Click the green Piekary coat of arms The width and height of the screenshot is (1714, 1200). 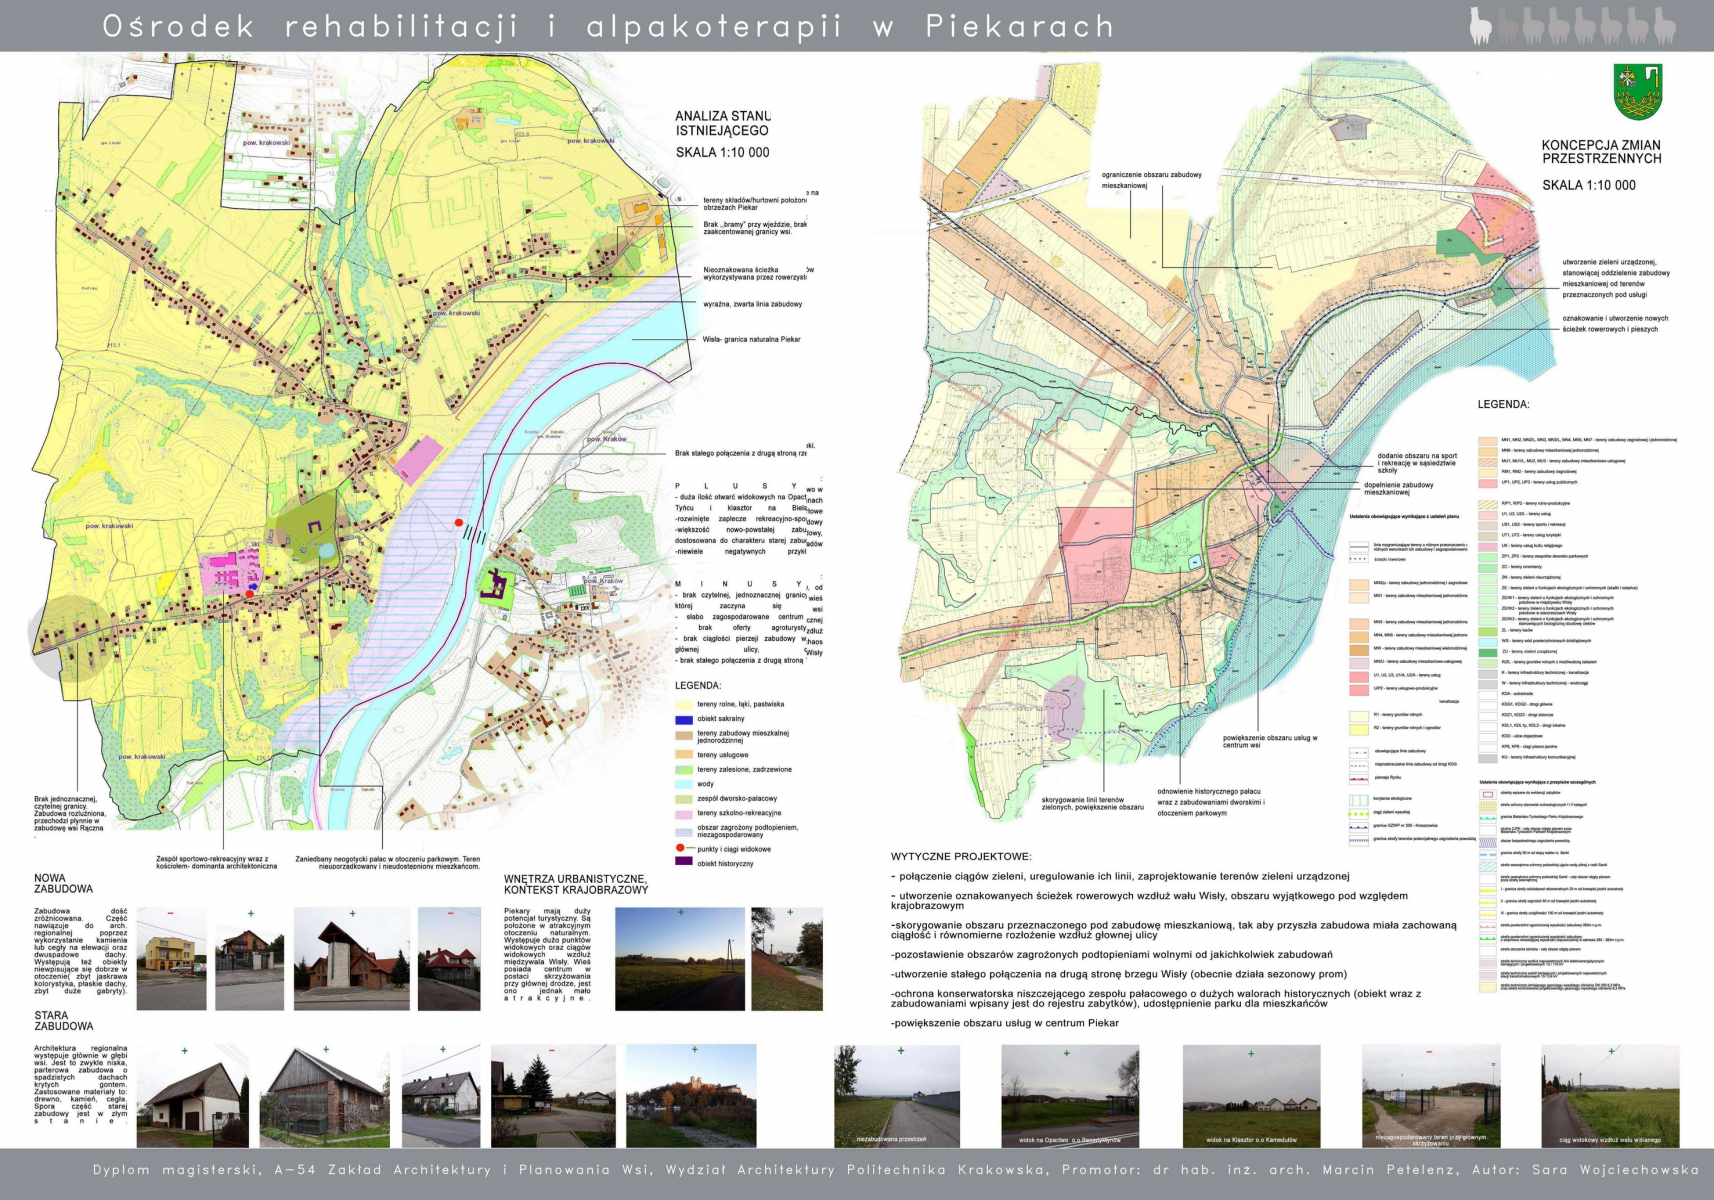[1637, 92]
